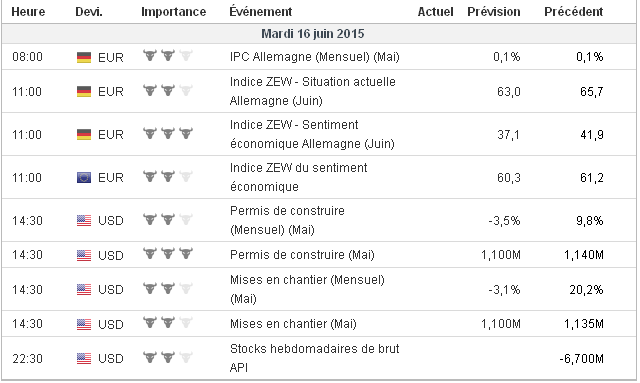Open the Indice ZEW du sentiment économique event

[x=298, y=177]
